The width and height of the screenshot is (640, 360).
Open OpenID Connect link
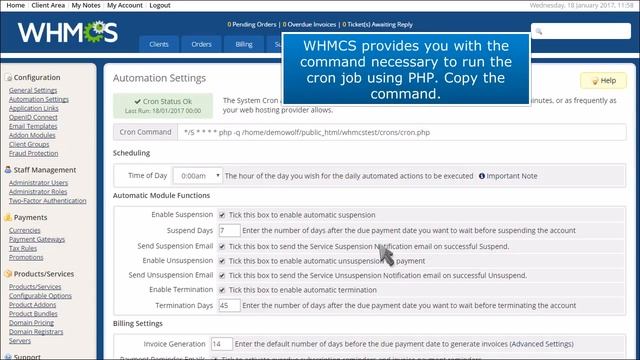pos(33,117)
